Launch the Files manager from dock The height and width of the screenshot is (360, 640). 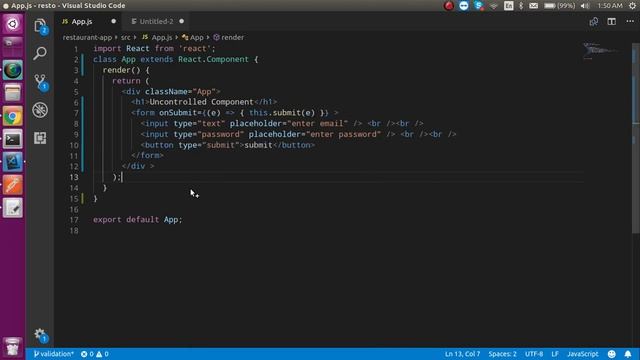(x=13, y=93)
